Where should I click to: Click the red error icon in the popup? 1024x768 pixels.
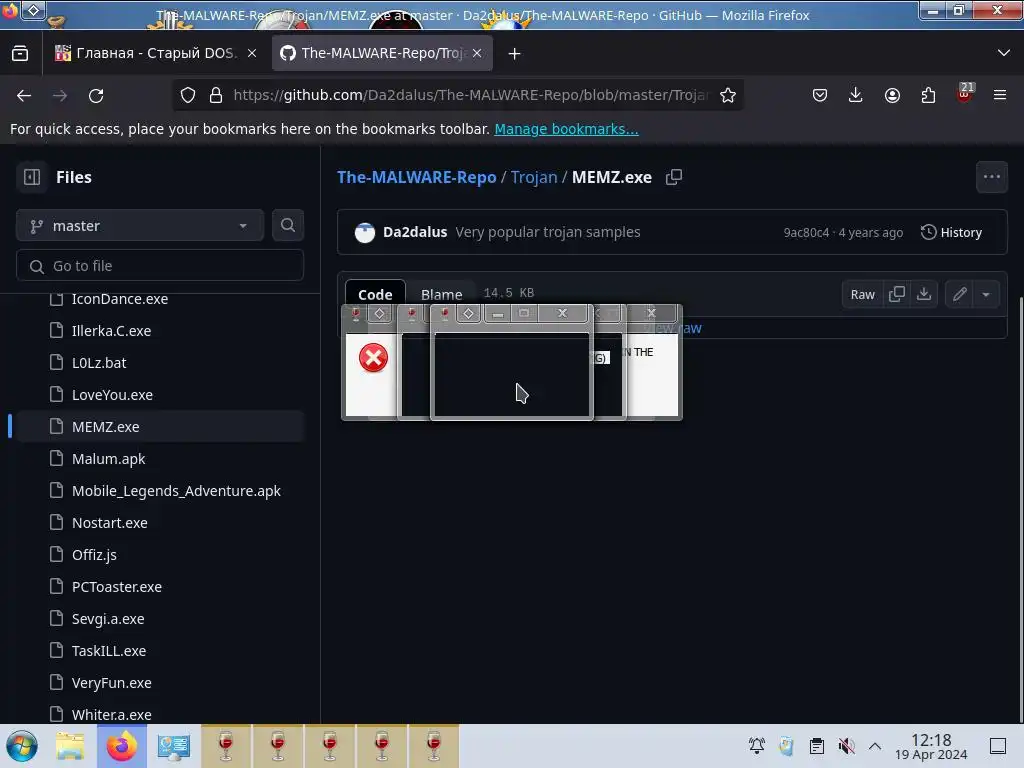coord(374,358)
